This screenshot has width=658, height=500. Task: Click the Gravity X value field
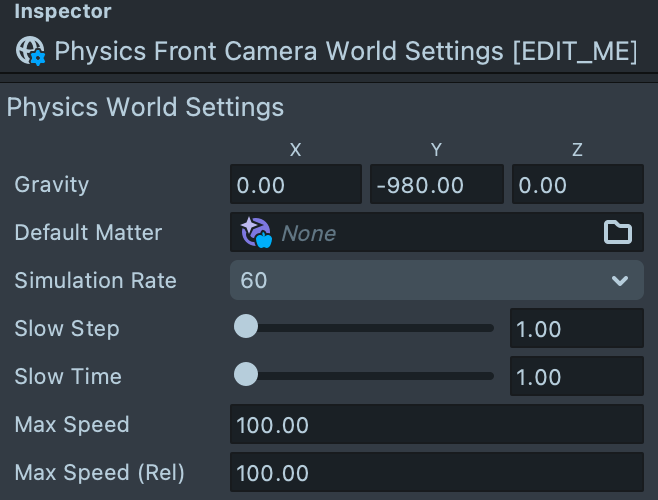tap(295, 185)
